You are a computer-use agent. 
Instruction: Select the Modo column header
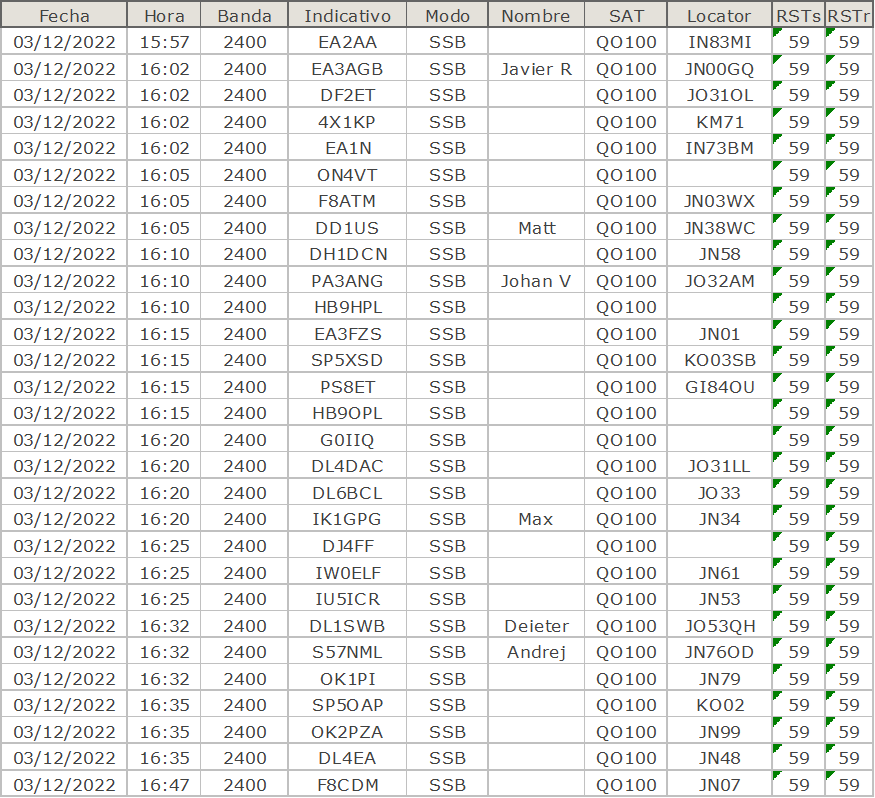[x=447, y=16]
